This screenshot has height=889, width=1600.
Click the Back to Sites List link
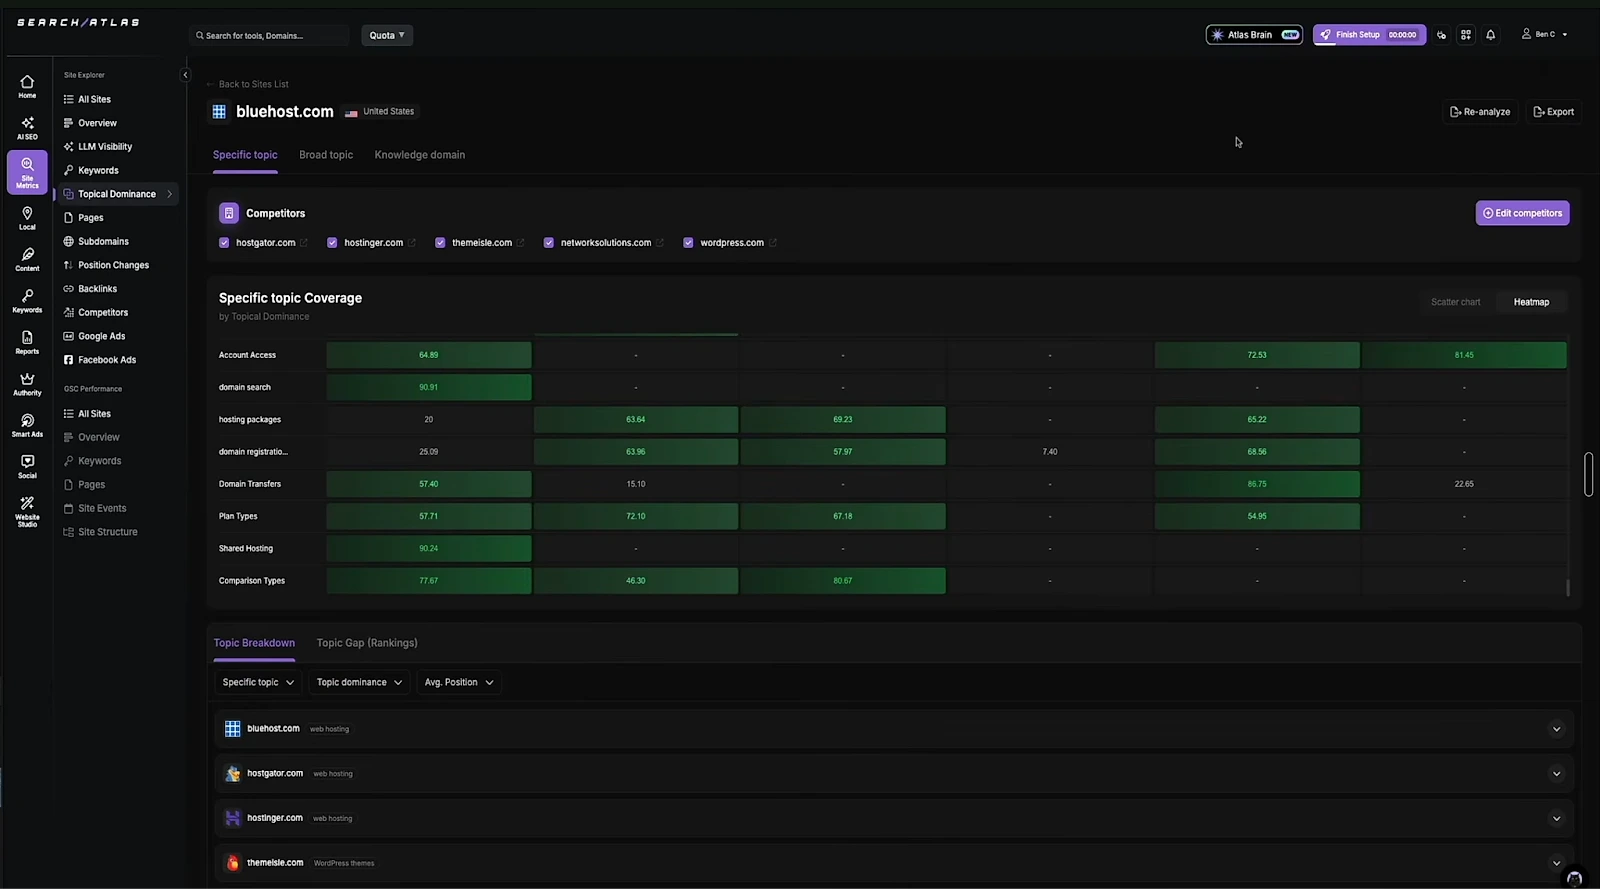(247, 84)
